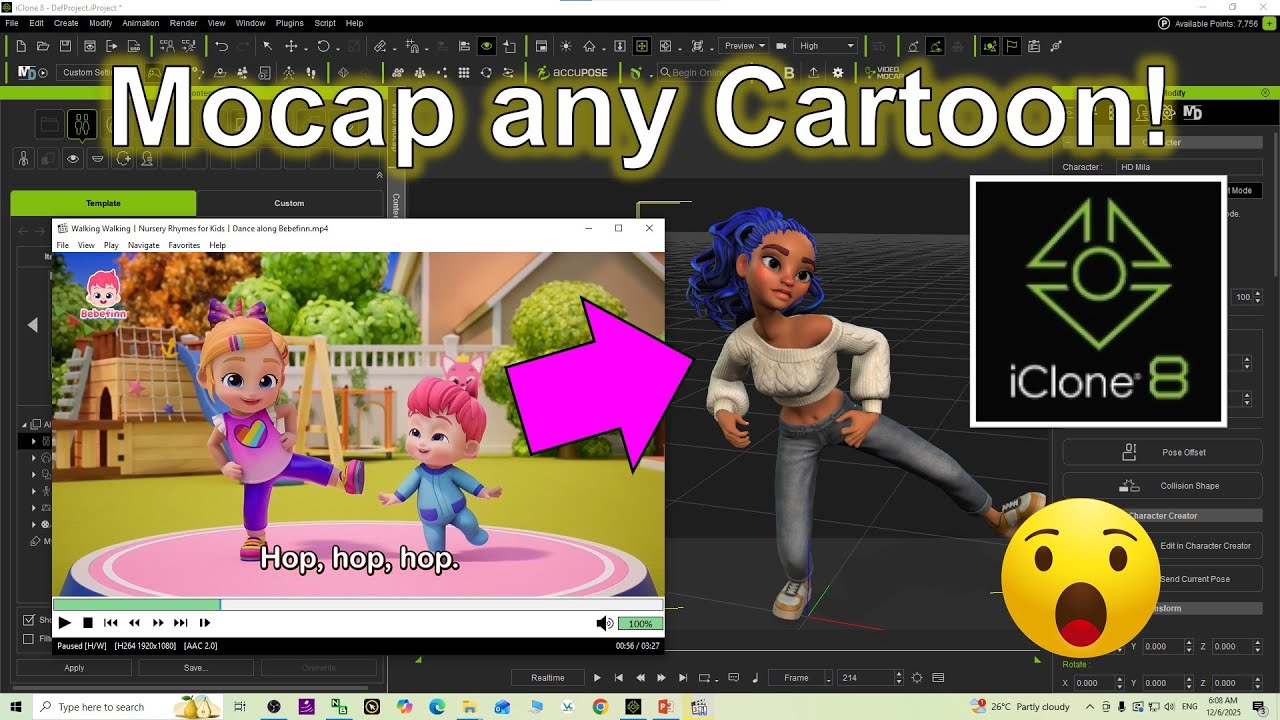Click the Collision Shape button

pos(1162,485)
